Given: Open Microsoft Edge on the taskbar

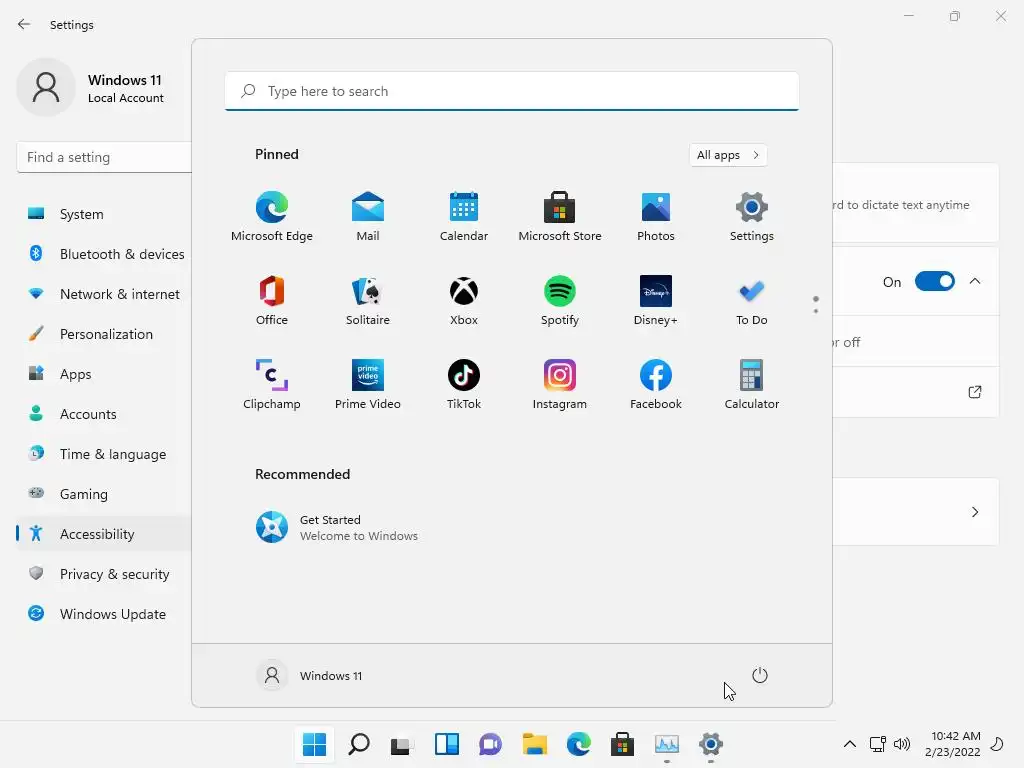Looking at the screenshot, I should coord(579,744).
